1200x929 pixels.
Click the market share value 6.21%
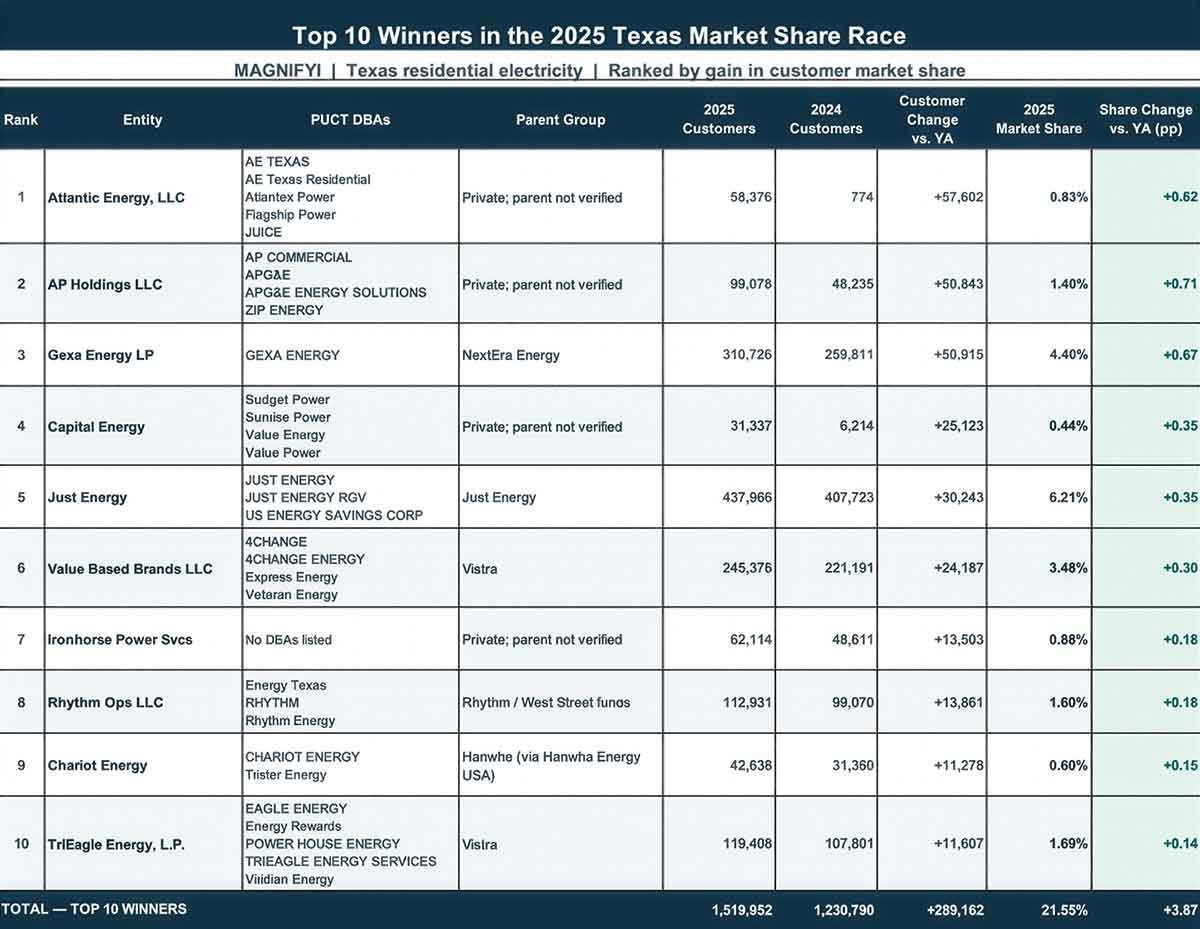(x=1069, y=497)
